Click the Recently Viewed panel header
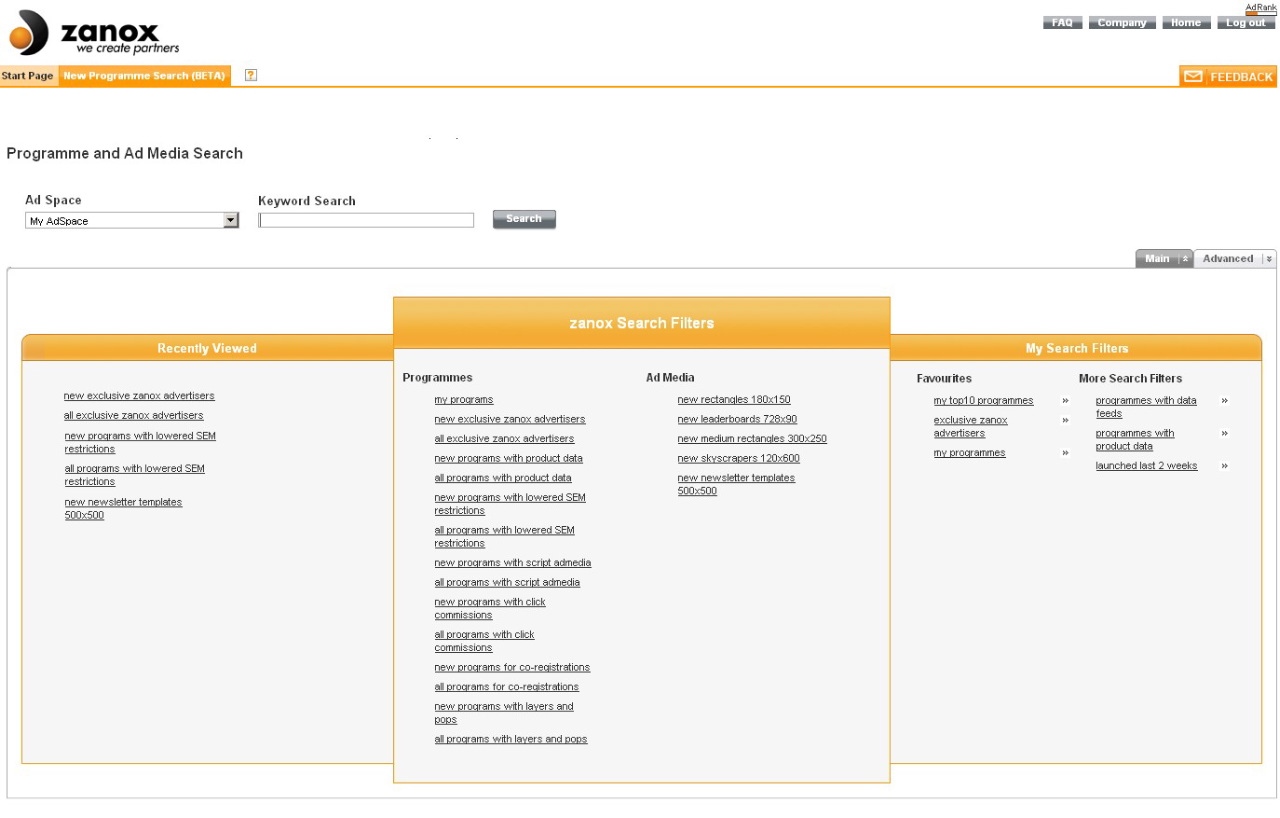 (x=207, y=348)
